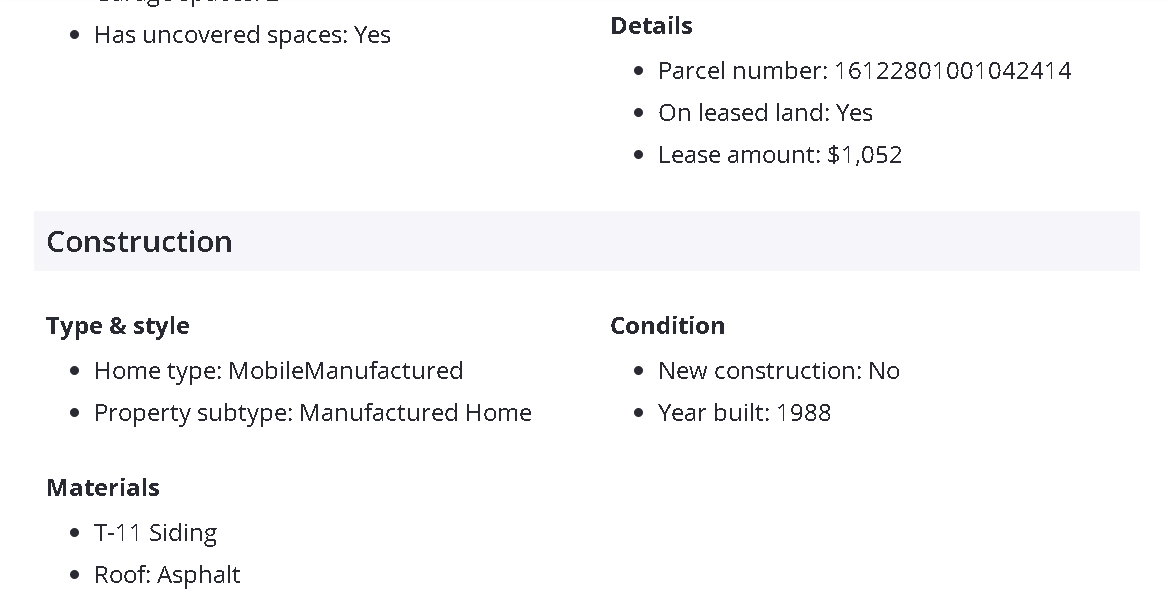Image resolution: width=1171 pixels, height=604 pixels.
Task: Click the 'On leased land: Yes' item
Action: [765, 113]
